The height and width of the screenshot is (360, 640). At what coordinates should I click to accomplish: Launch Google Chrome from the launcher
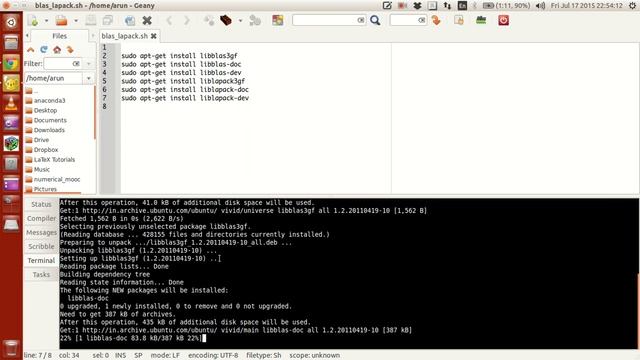[x=11, y=63]
